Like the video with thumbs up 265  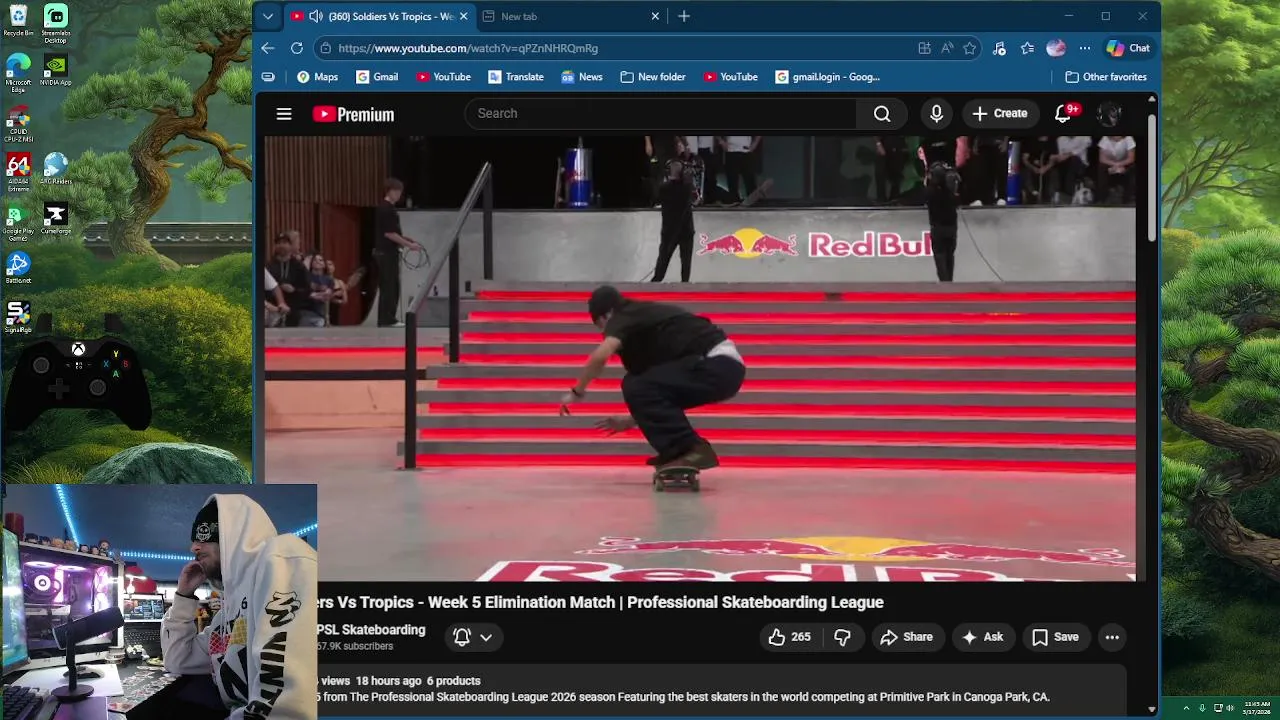coord(789,637)
